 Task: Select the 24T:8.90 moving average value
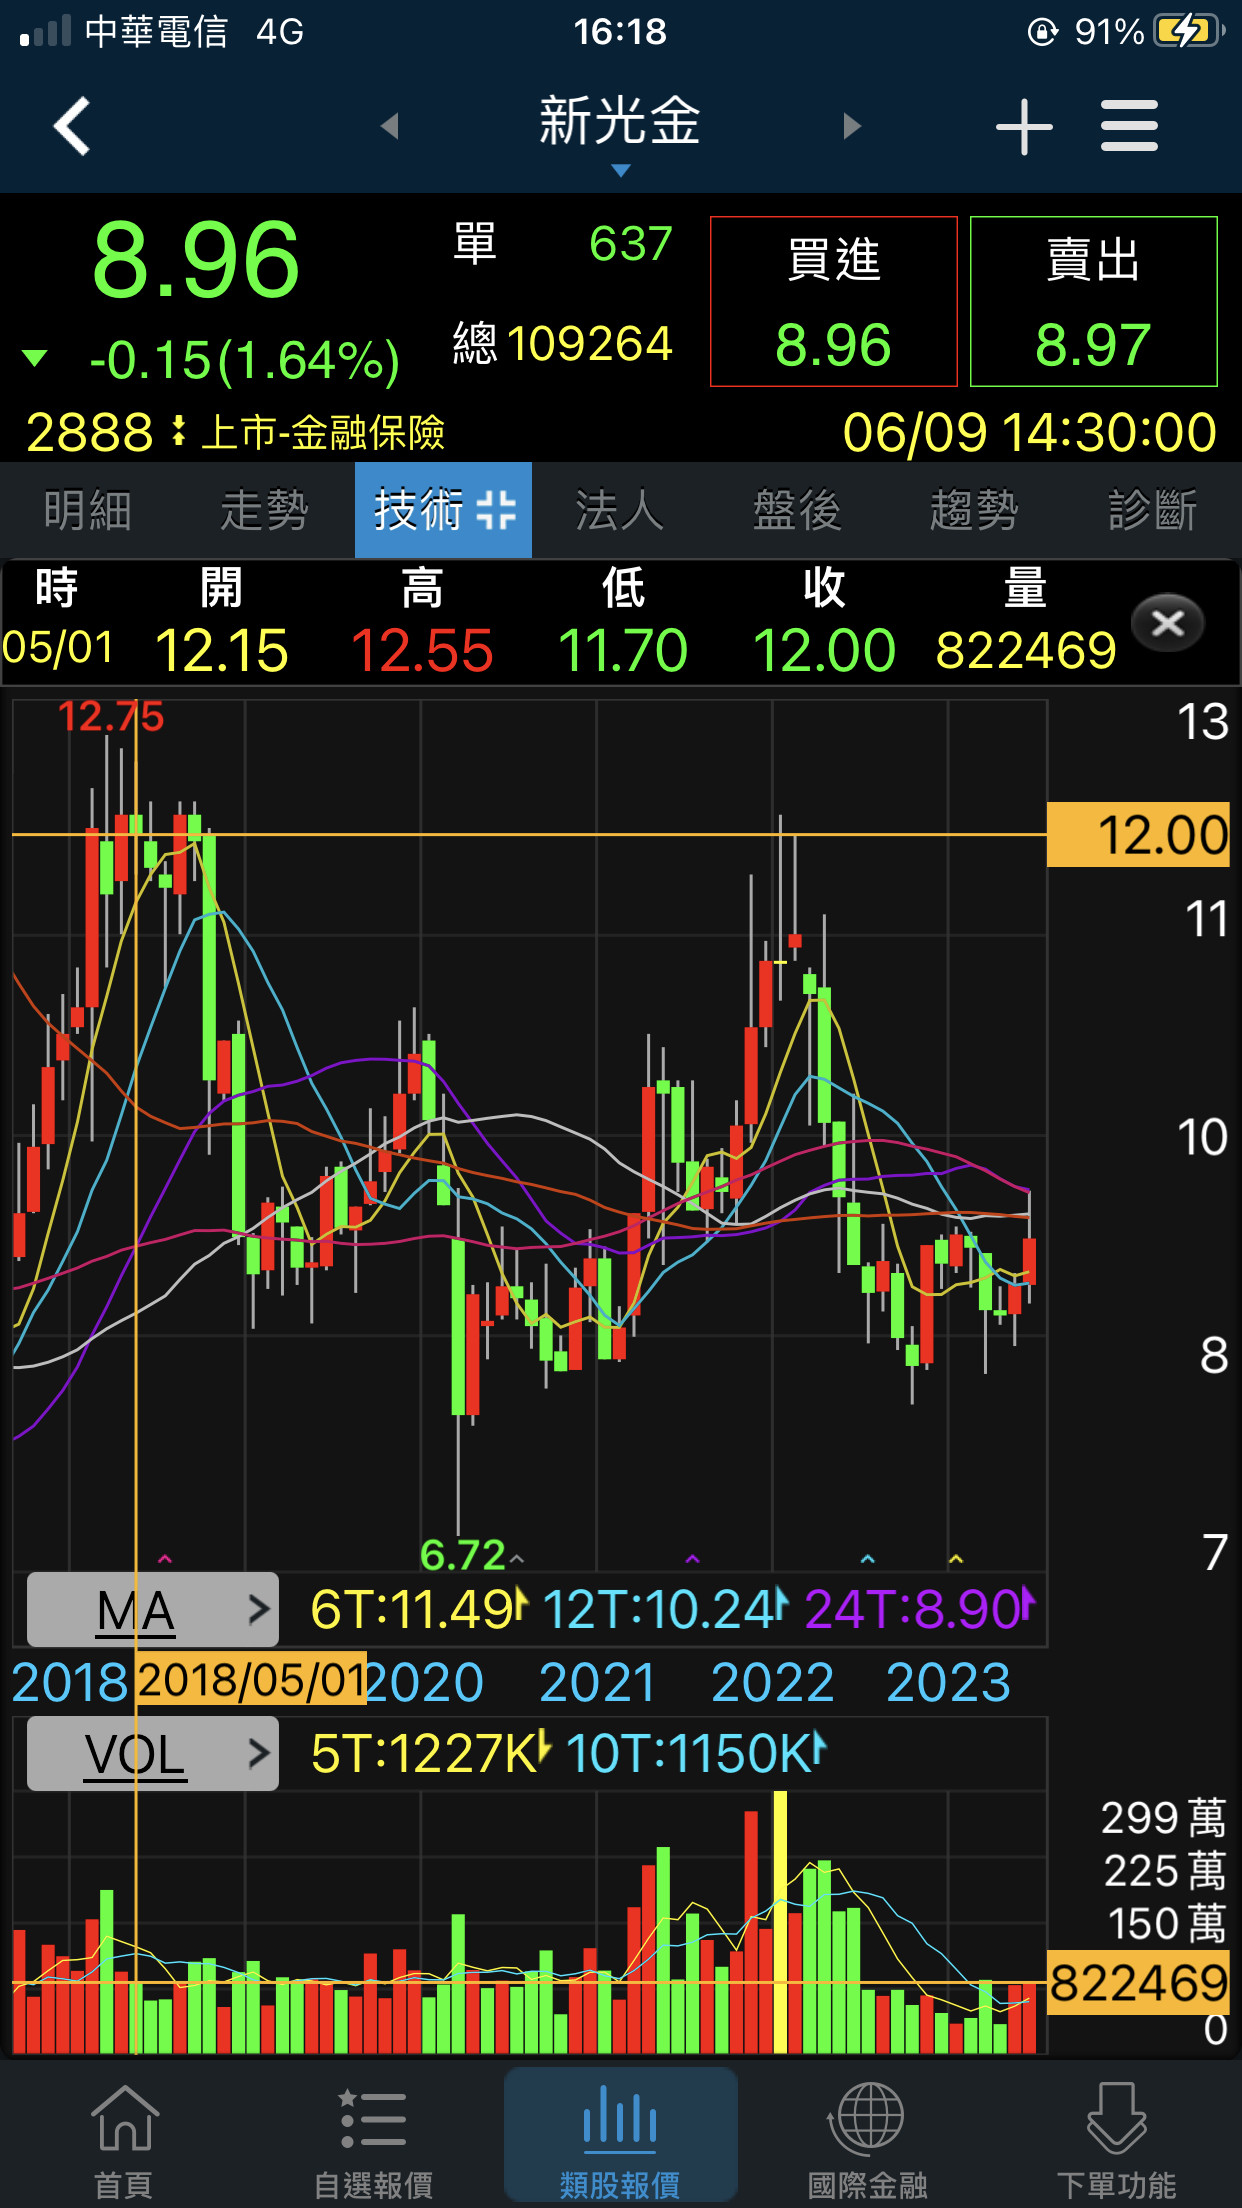[920, 1610]
